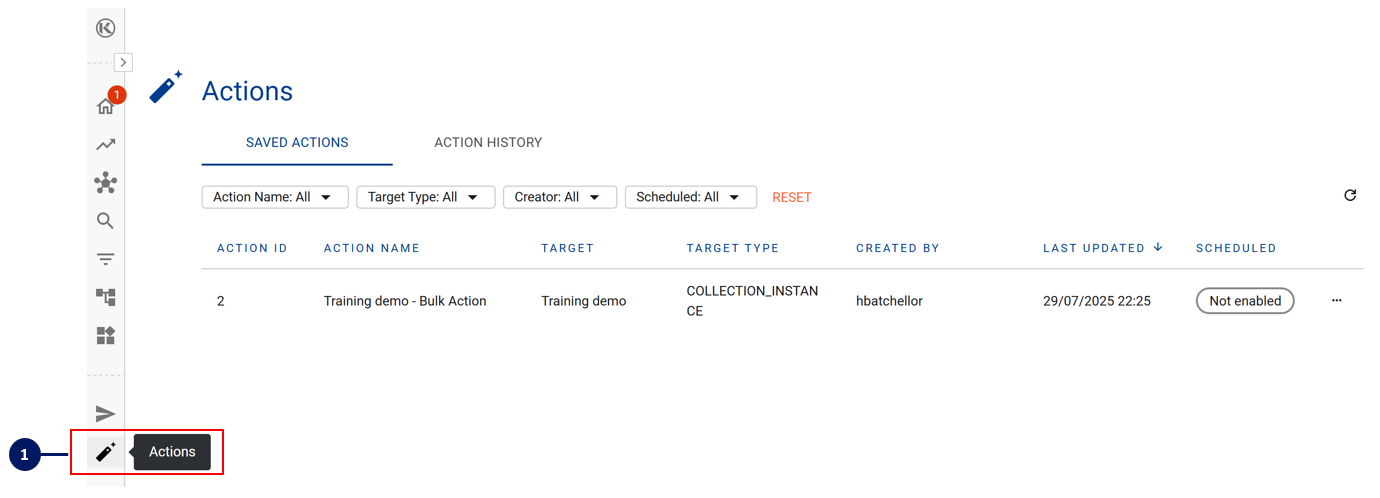Viewport: 1380px width, 498px height.
Task: Open the widgets dashboard icon in sidebar
Action: 105,335
